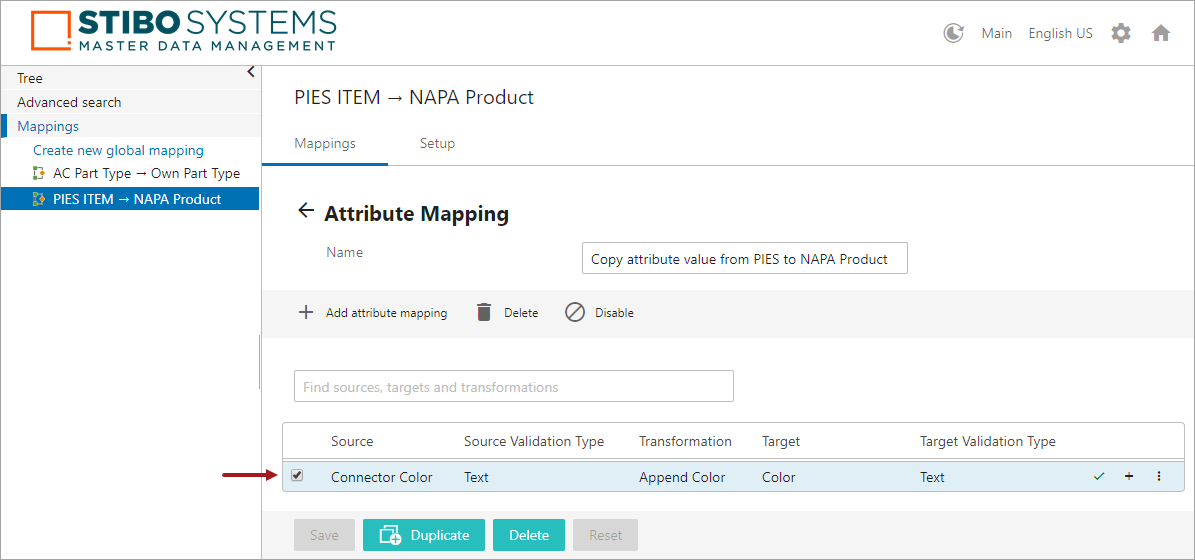This screenshot has height=560, width=1195.
Task: Click the Disable circle-slash icon
Action: coord(575,312)
